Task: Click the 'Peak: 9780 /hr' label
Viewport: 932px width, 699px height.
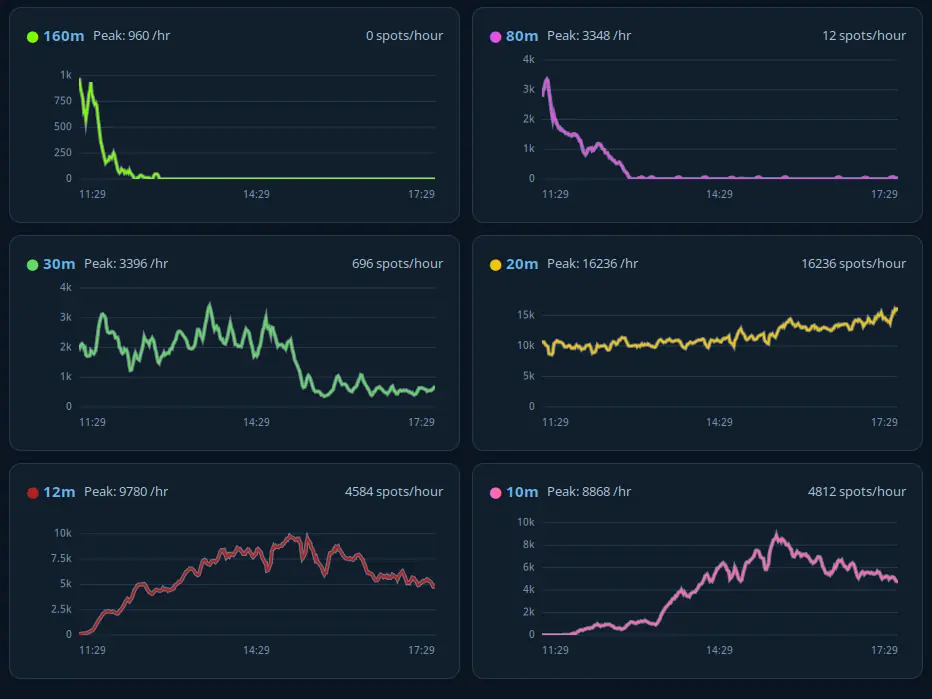Action: 126,492
